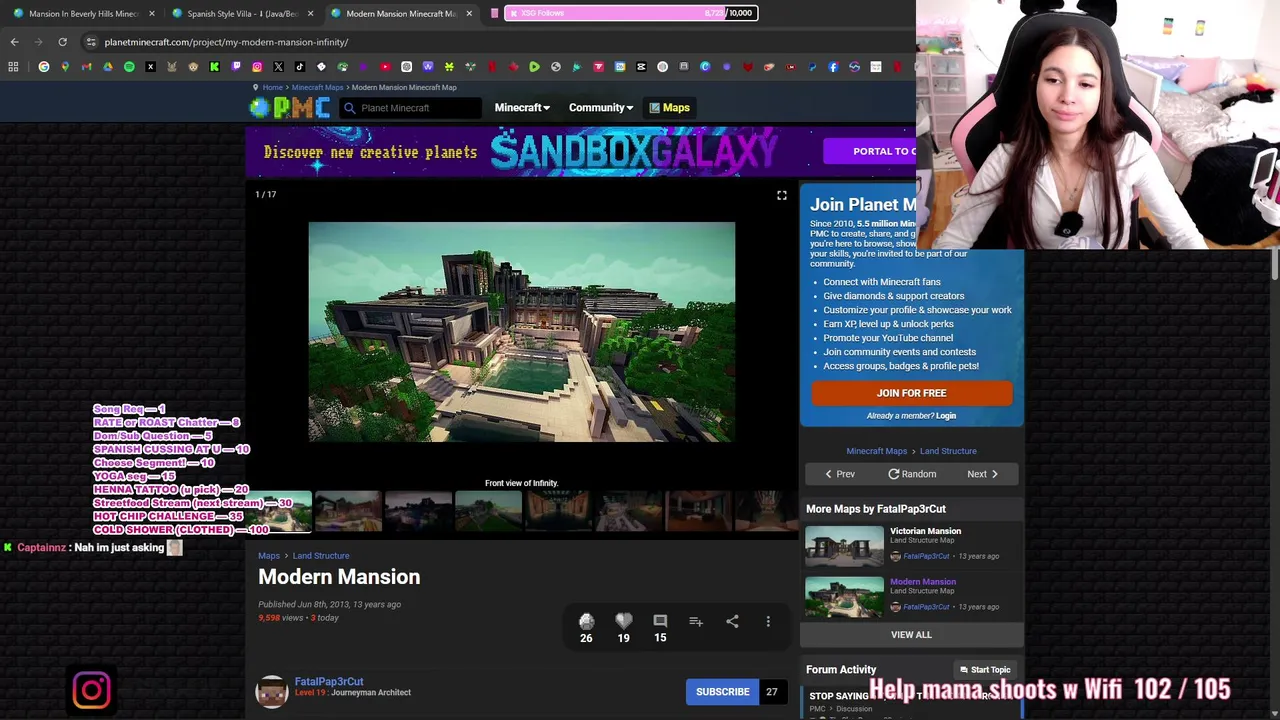The image size is (1280, 720).
Task: Expand the Minecraft dropdown menu
Action: 522,108
